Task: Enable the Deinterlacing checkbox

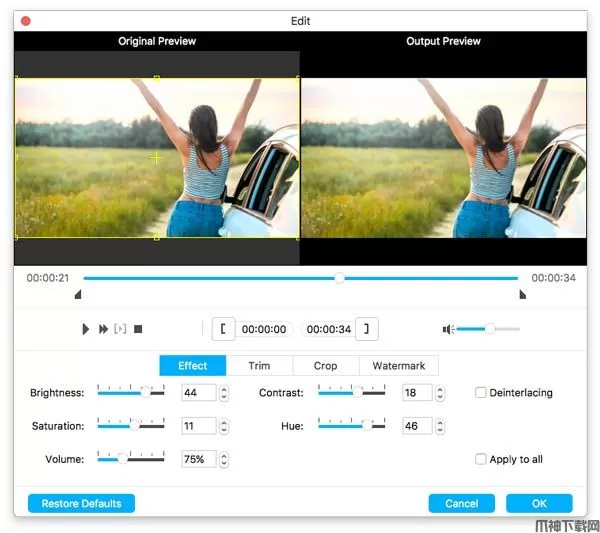Action: pyautogui.click(x=481, y=393)
